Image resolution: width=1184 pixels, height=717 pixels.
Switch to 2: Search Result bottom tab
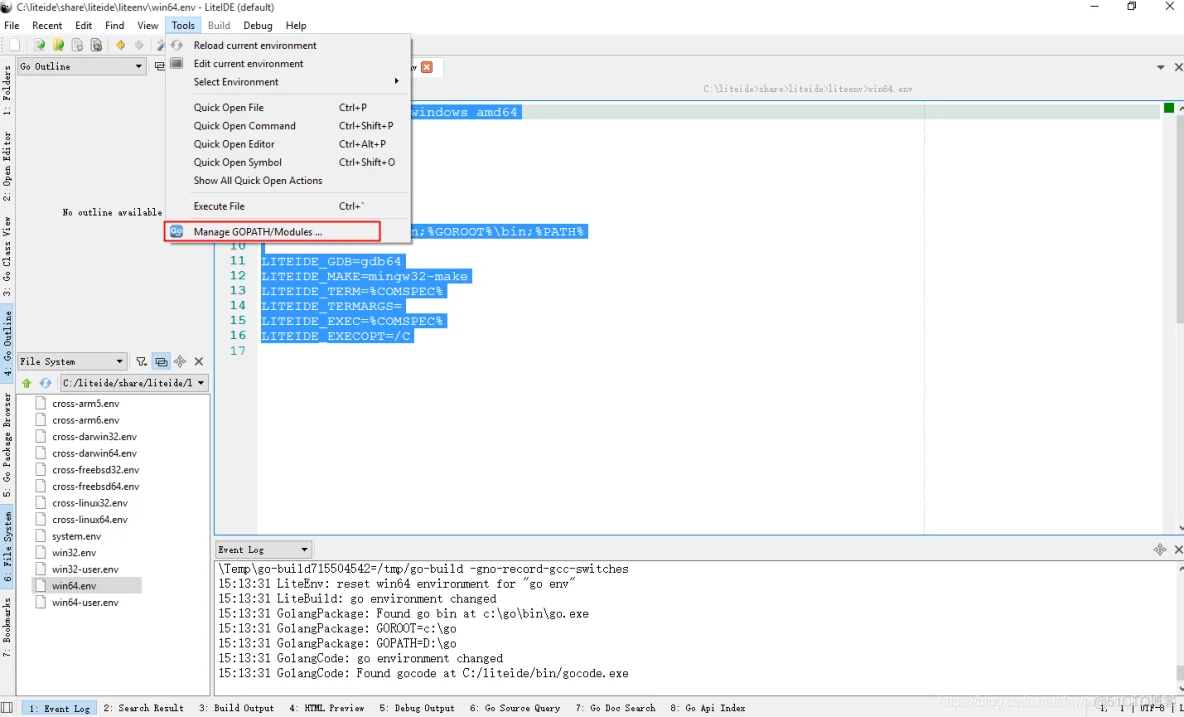[143, 708]
